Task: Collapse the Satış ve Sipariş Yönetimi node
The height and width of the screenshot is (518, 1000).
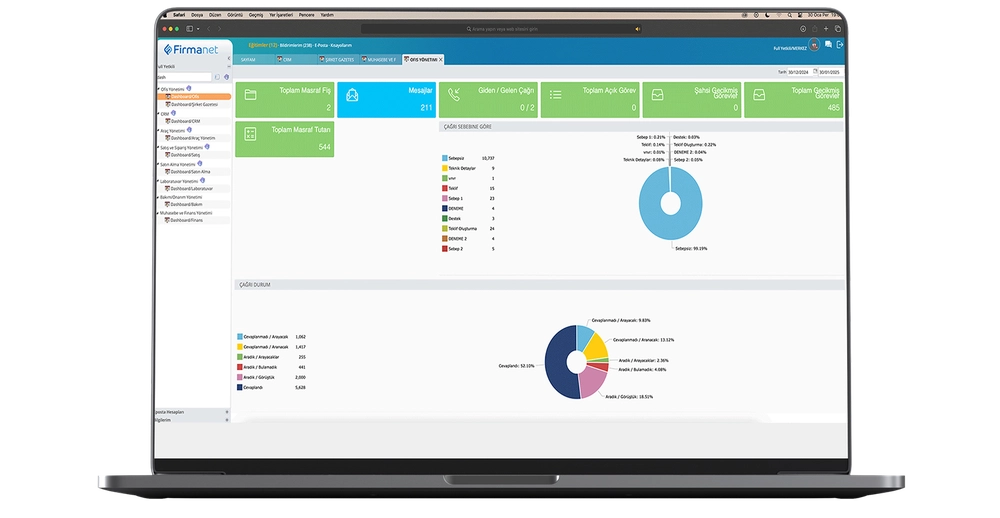Action: [x=157, y=147]
